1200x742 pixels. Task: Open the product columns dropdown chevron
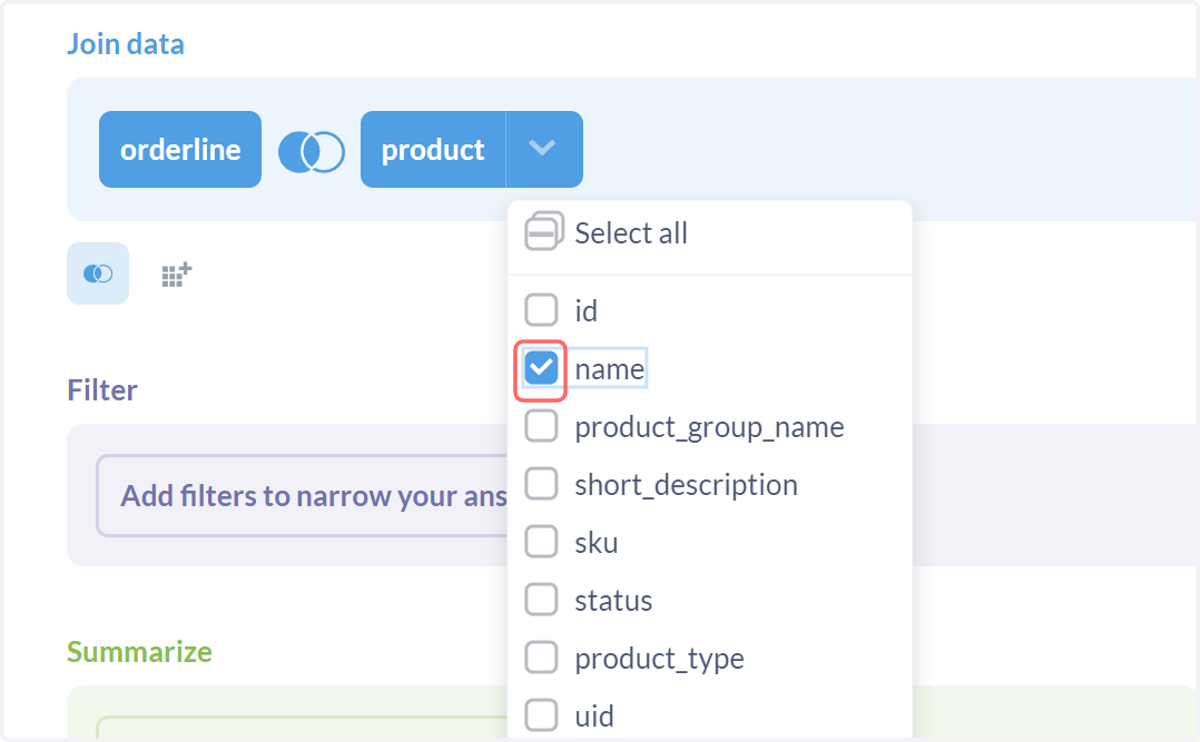click(x=543, y=149)
